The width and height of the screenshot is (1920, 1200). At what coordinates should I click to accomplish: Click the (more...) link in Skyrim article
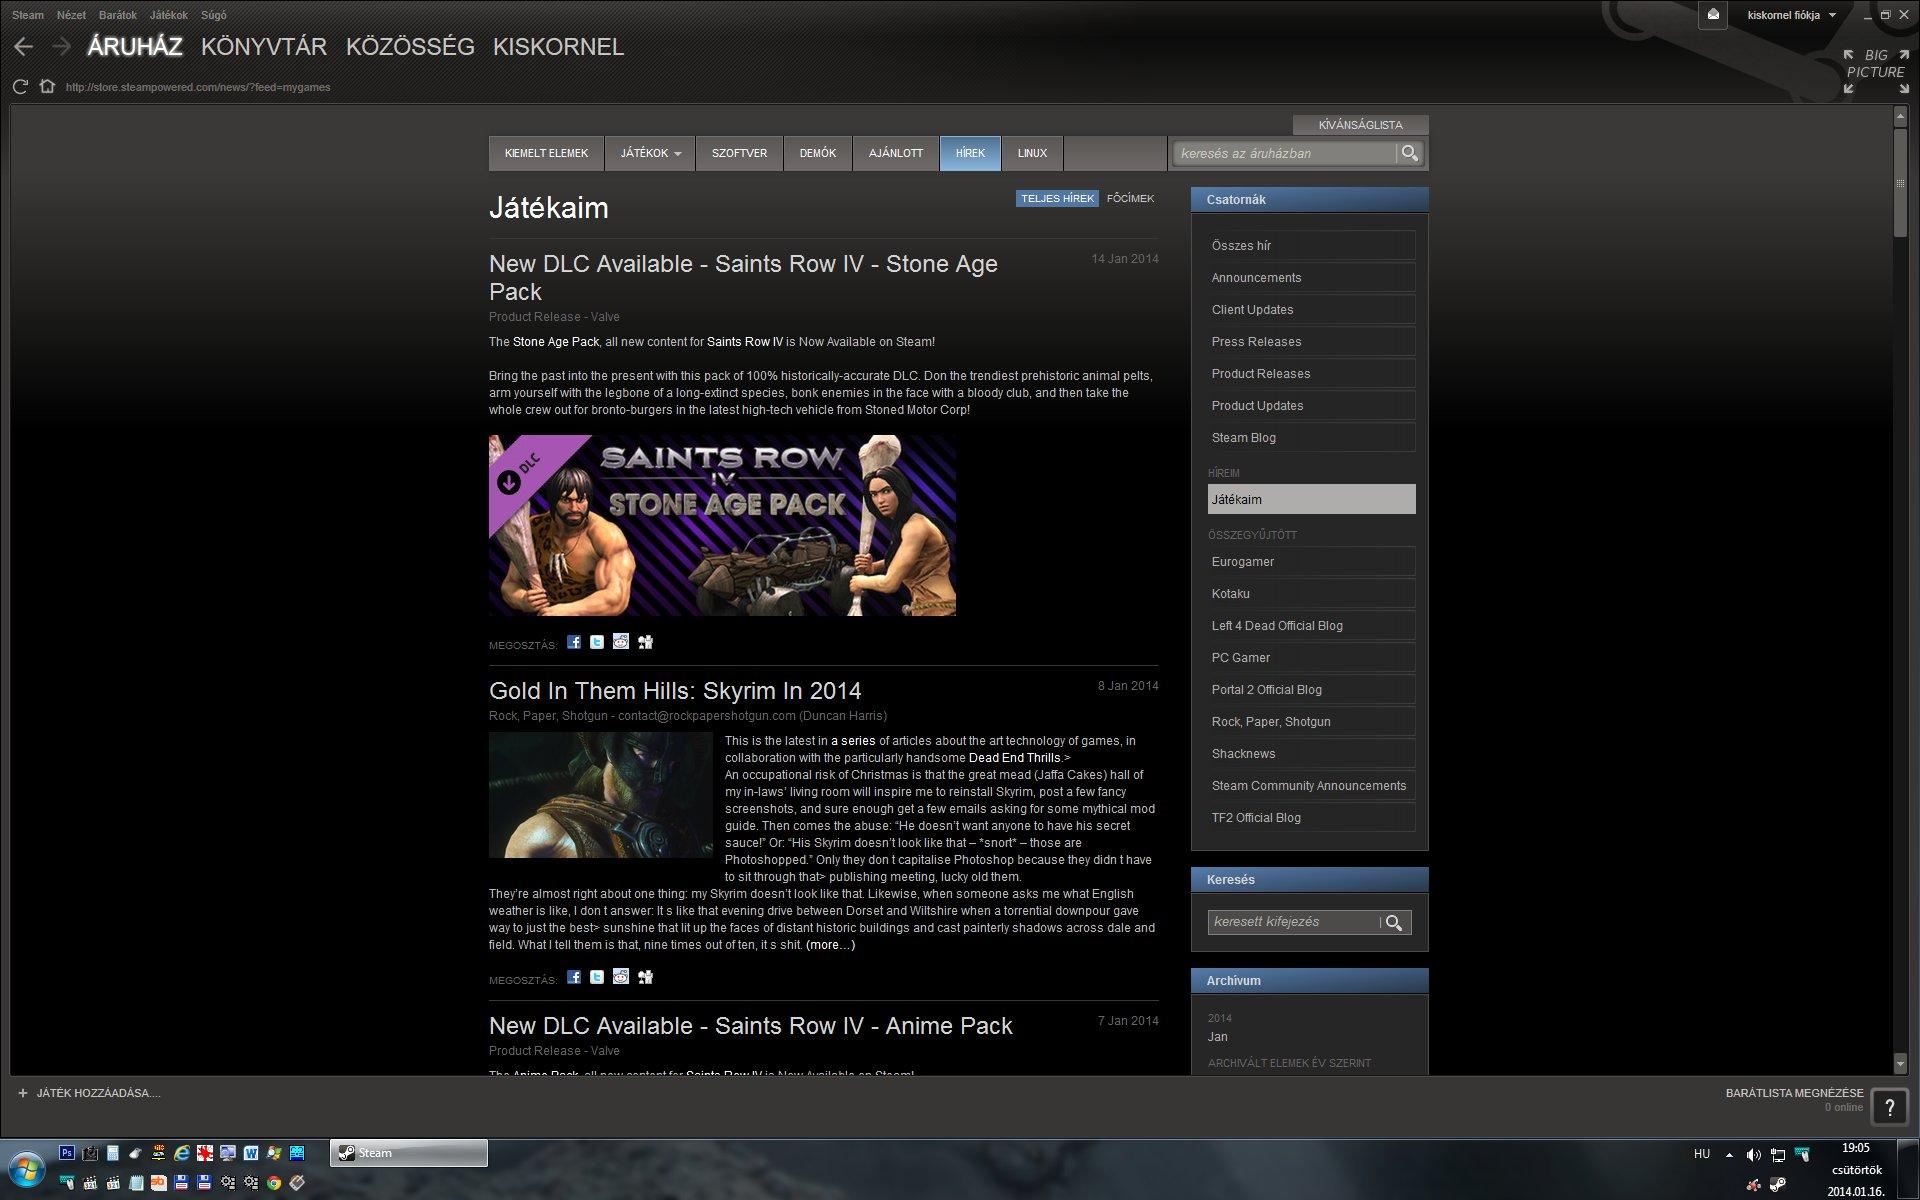[x=830, y=945]
